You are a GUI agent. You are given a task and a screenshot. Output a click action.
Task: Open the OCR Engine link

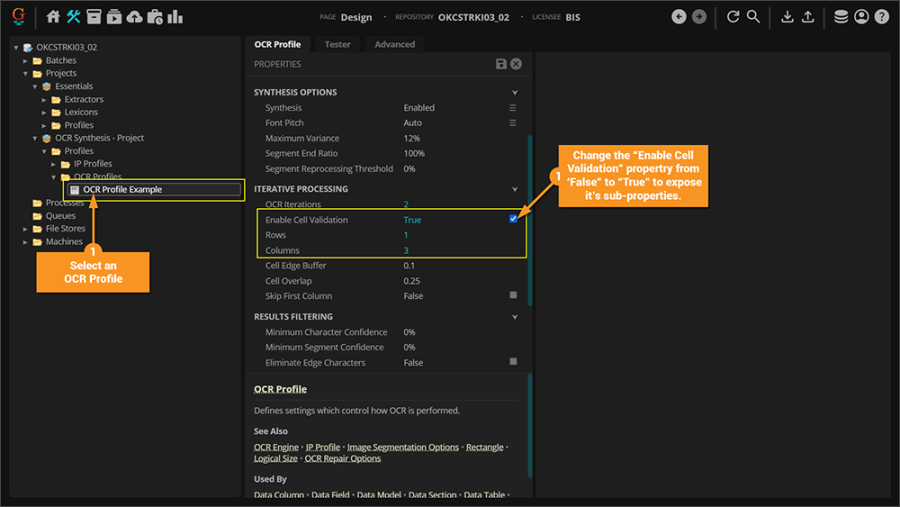click(x=276, y=447)
